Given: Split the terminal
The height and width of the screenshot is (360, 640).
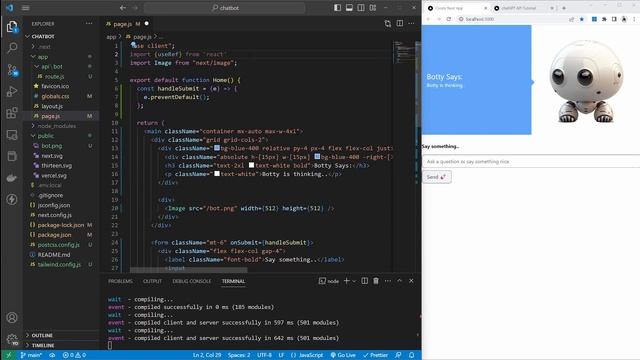Looking at the screenshot, I should tap(364, 281).
